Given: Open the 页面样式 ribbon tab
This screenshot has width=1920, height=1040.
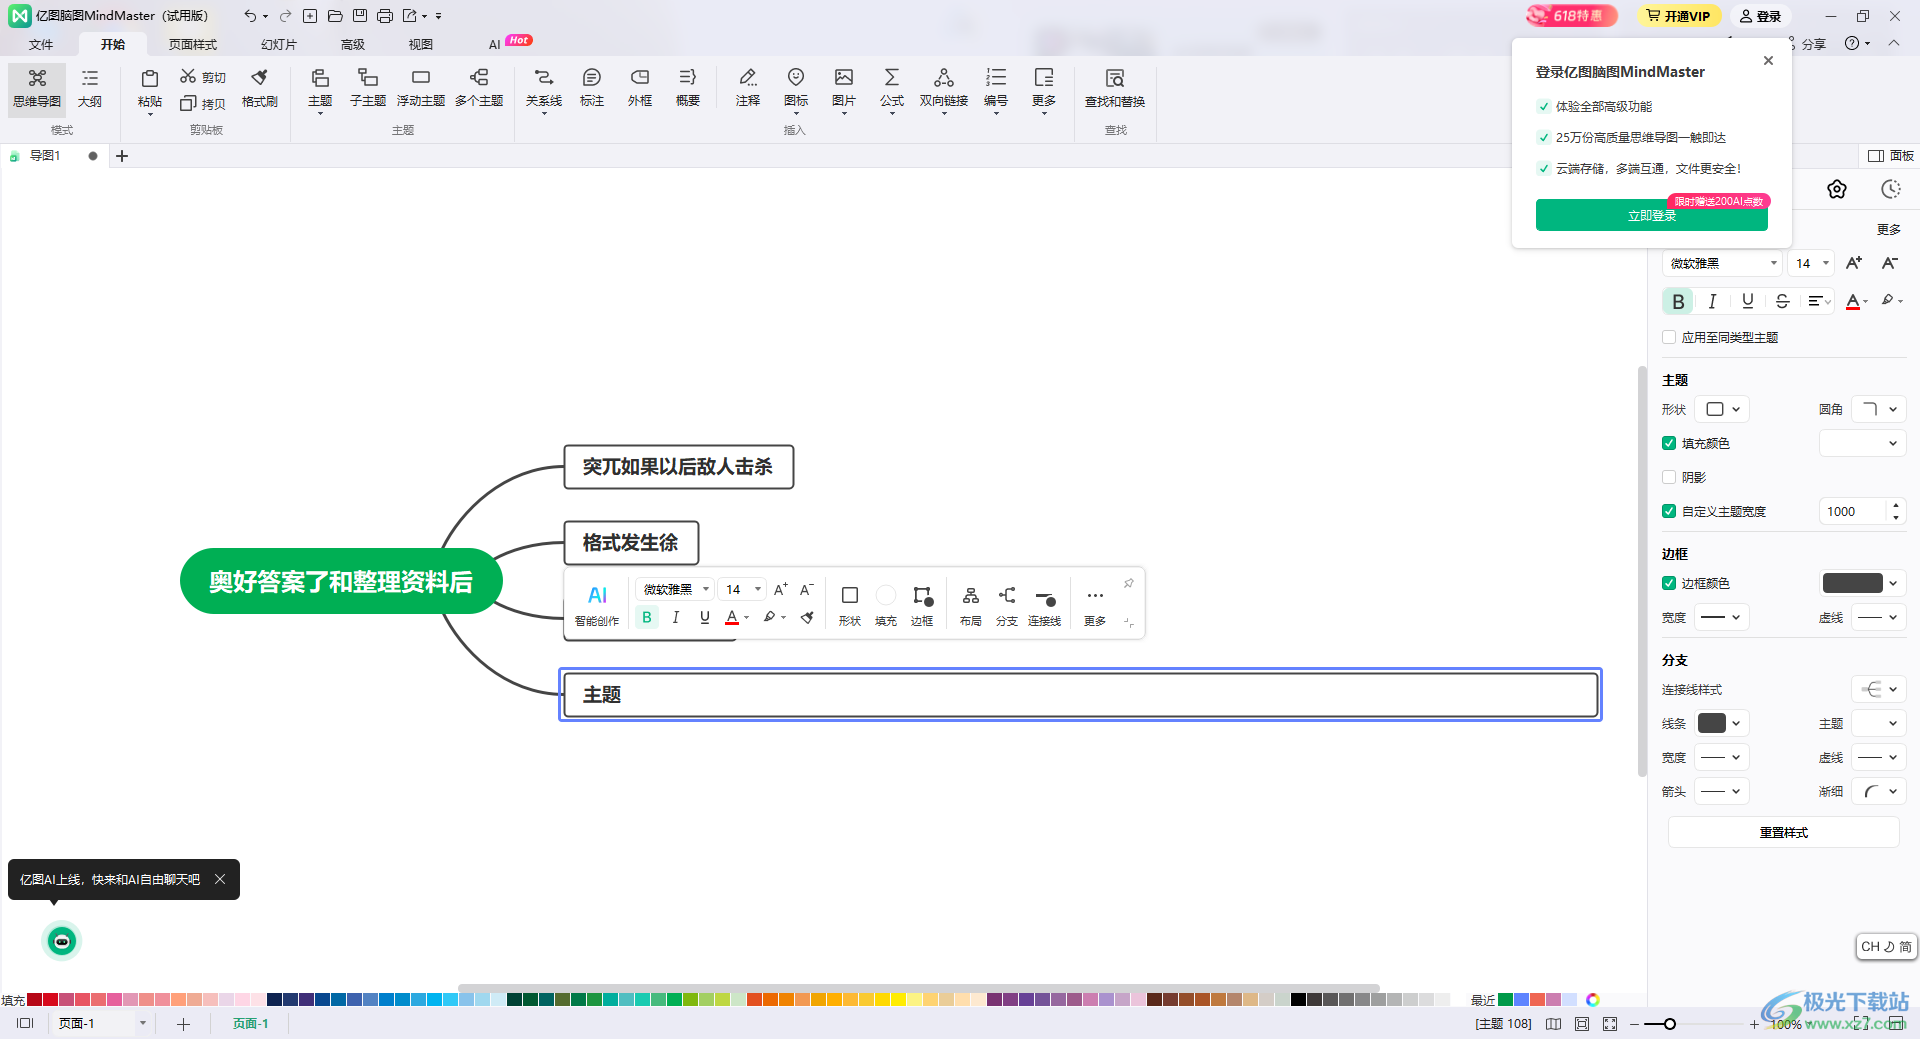Looking at the screenshot, I should point(192,44).
